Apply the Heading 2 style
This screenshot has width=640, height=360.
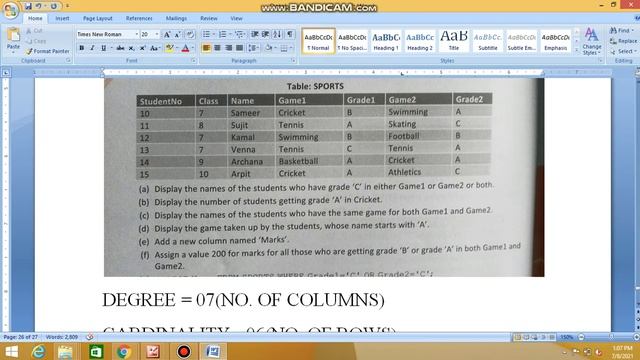(x=420, y=41)
